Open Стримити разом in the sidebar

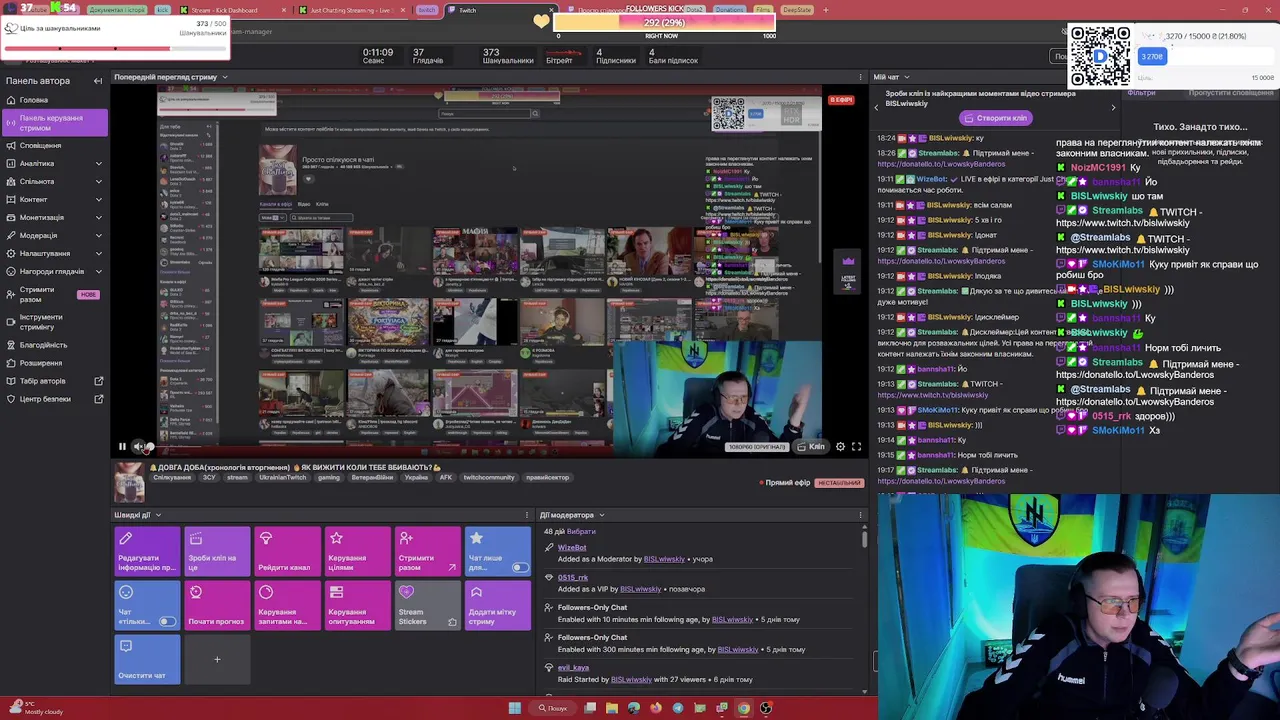[x=55, y=294]
